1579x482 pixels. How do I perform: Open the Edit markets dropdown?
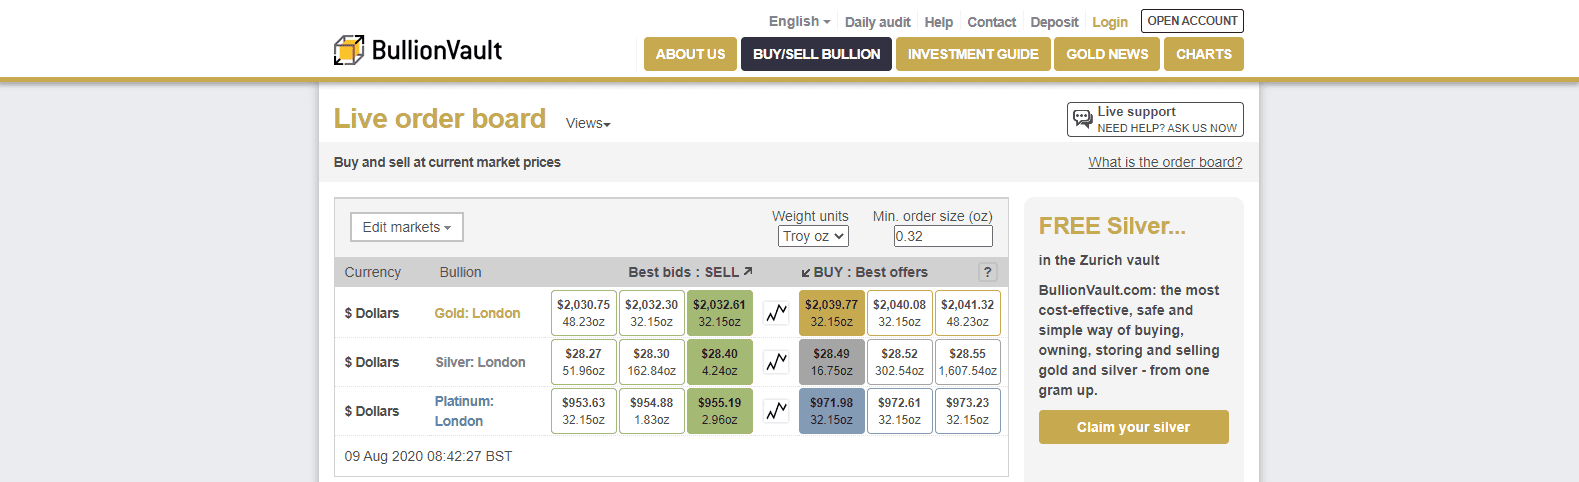[407, 227]
